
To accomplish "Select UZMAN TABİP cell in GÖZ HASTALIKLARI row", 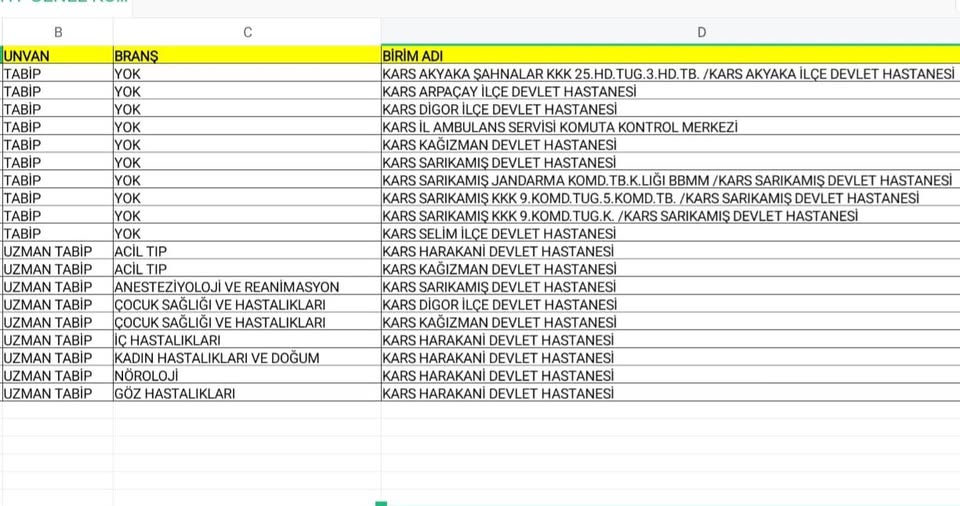I will point(58,393).
